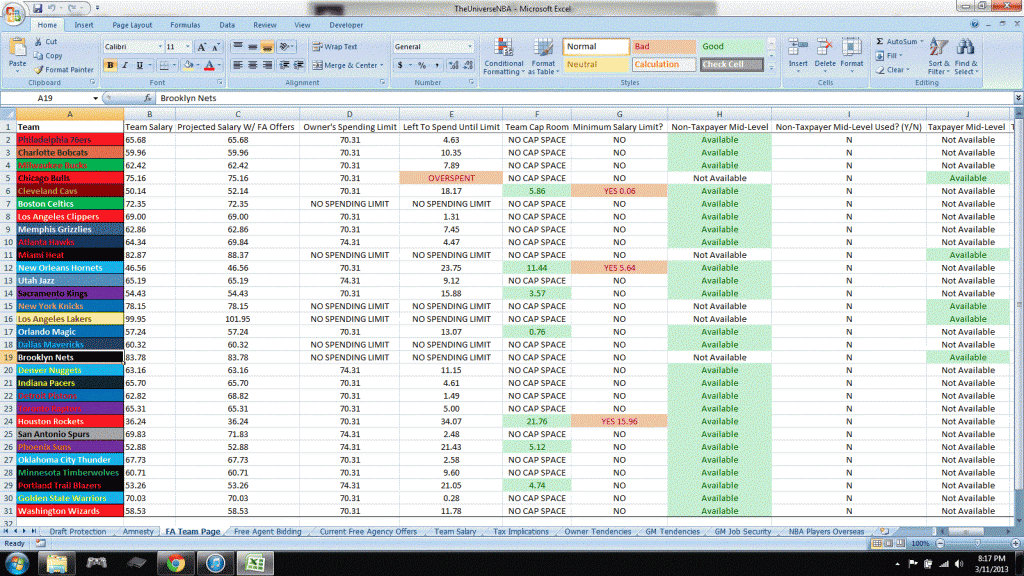
Task: Open the font name Calibri dropdown
Action: coord(160,47)
